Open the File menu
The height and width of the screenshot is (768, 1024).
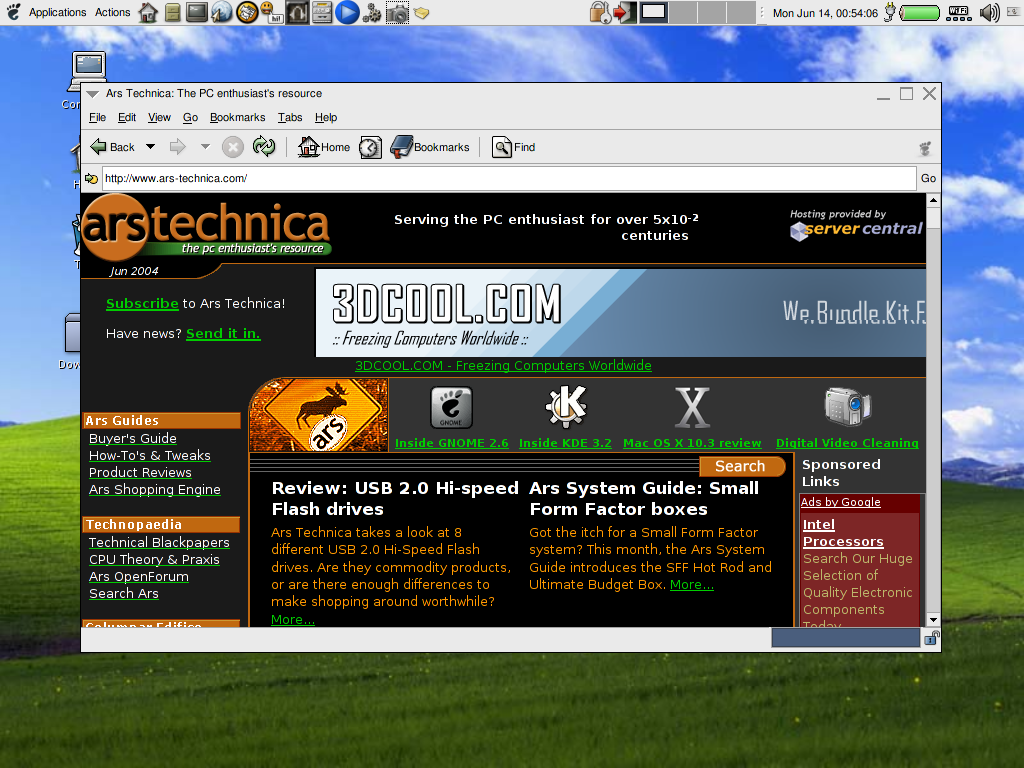click(97, 118)
